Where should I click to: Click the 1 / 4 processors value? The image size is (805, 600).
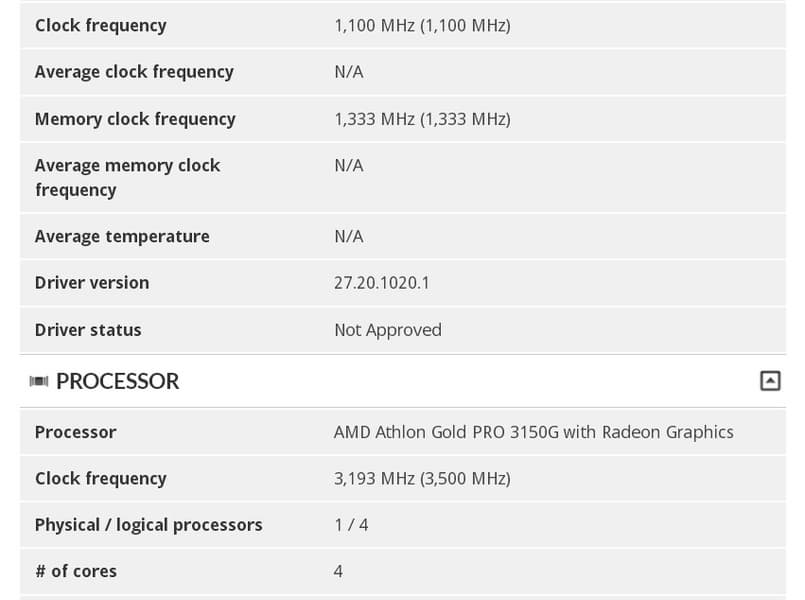pyautogui.click(x=351, y=525)
